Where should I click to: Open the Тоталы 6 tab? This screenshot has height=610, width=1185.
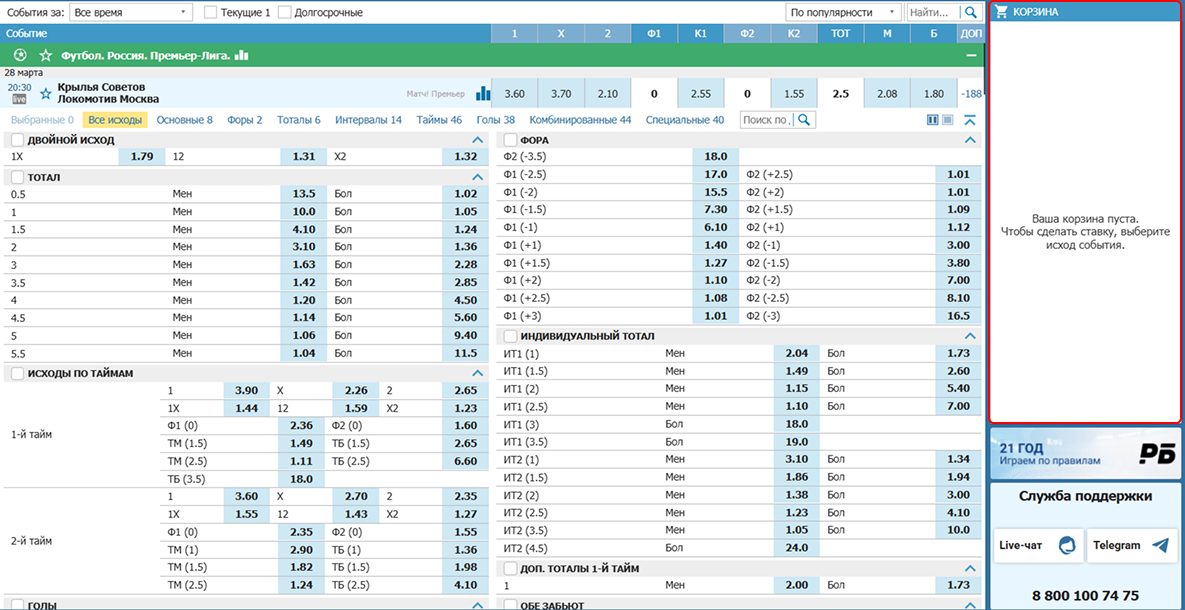point(298,120)
